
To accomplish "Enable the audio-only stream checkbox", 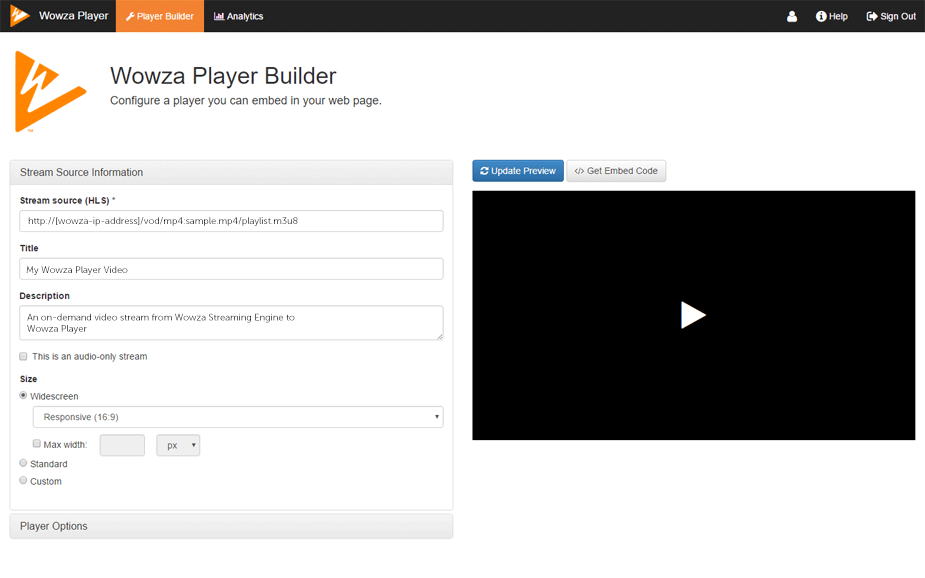I will [x=24, y=356].
